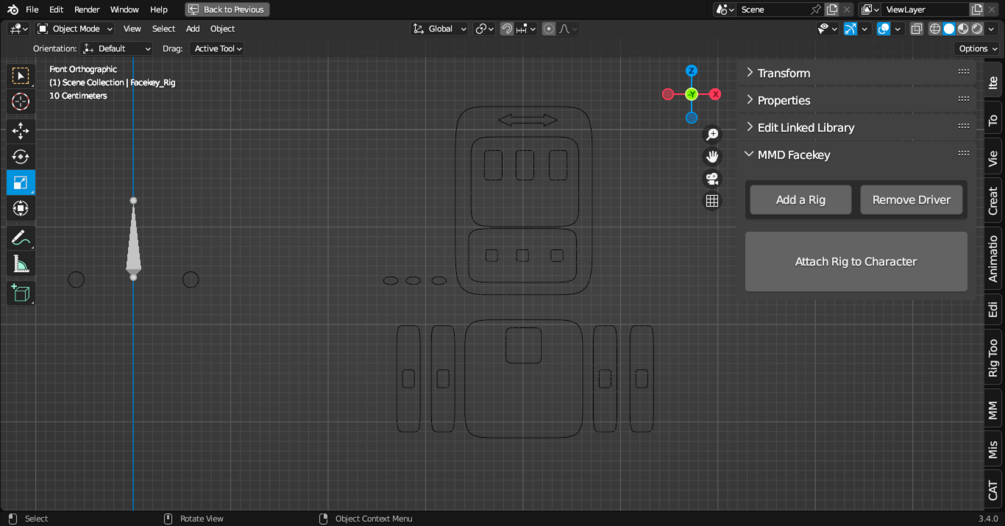
Task: Toggle proportional editing button
Action: coord(549,29)
